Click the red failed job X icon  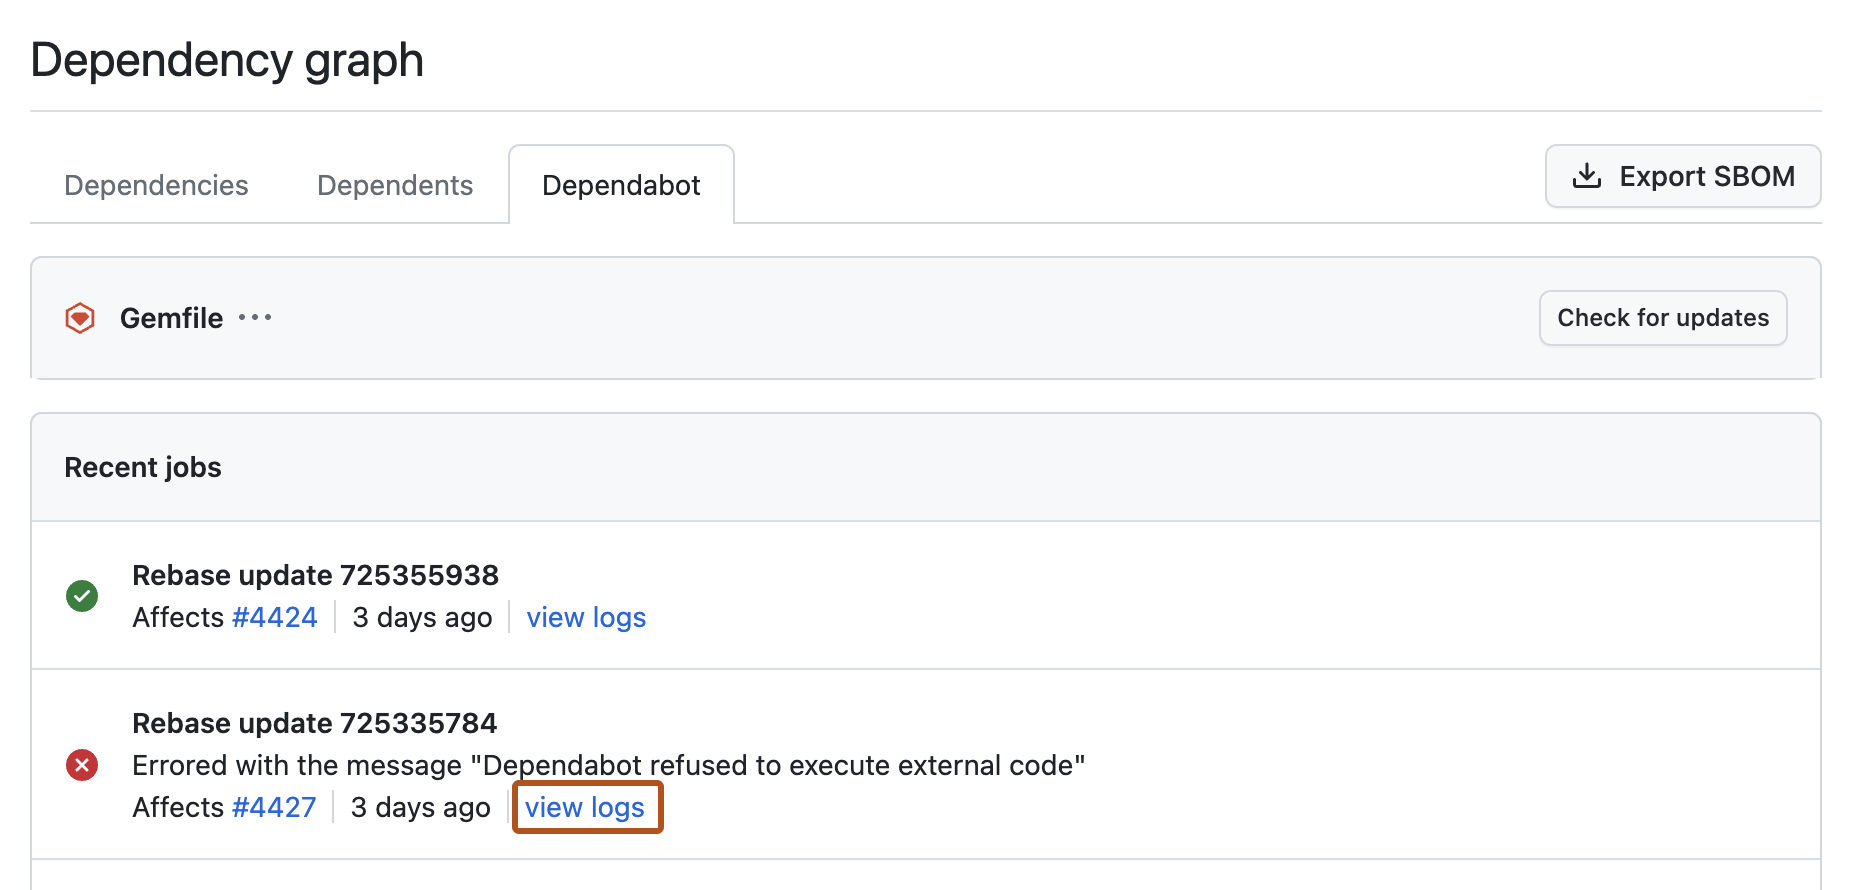(82, 766)
